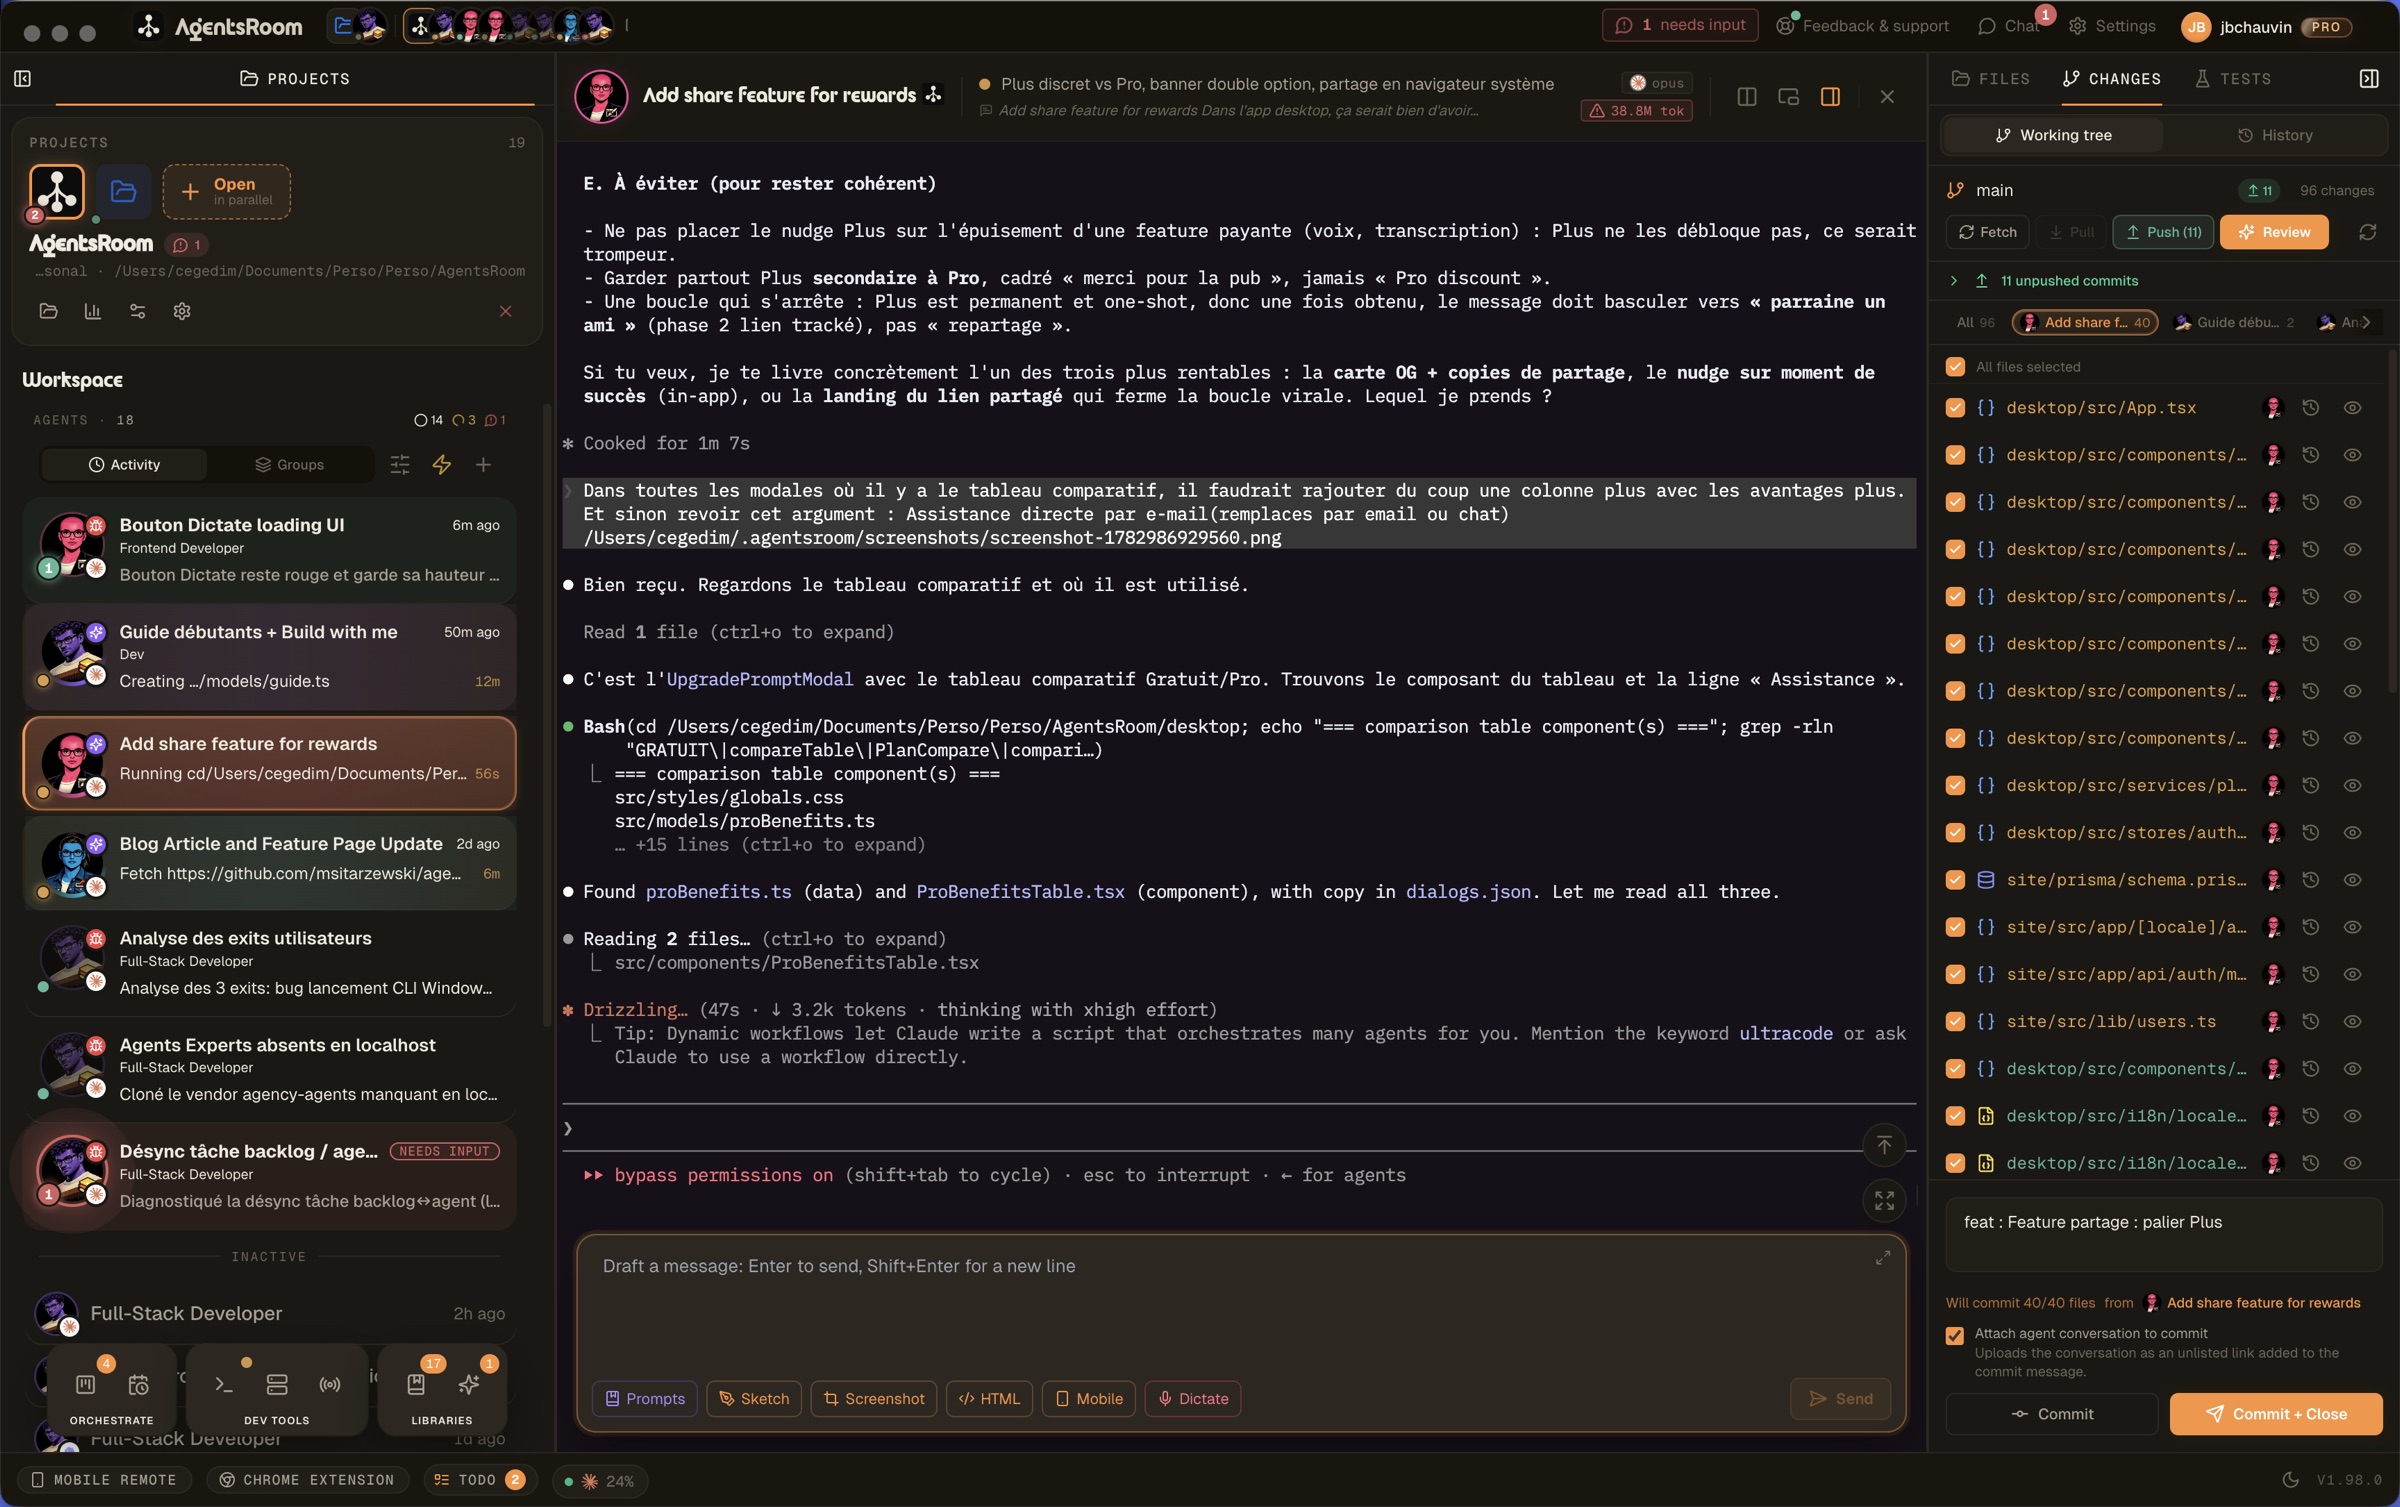Toggle the dark mode moon icon
The image size is (2400, 1507).
tap(2290, 1480)
